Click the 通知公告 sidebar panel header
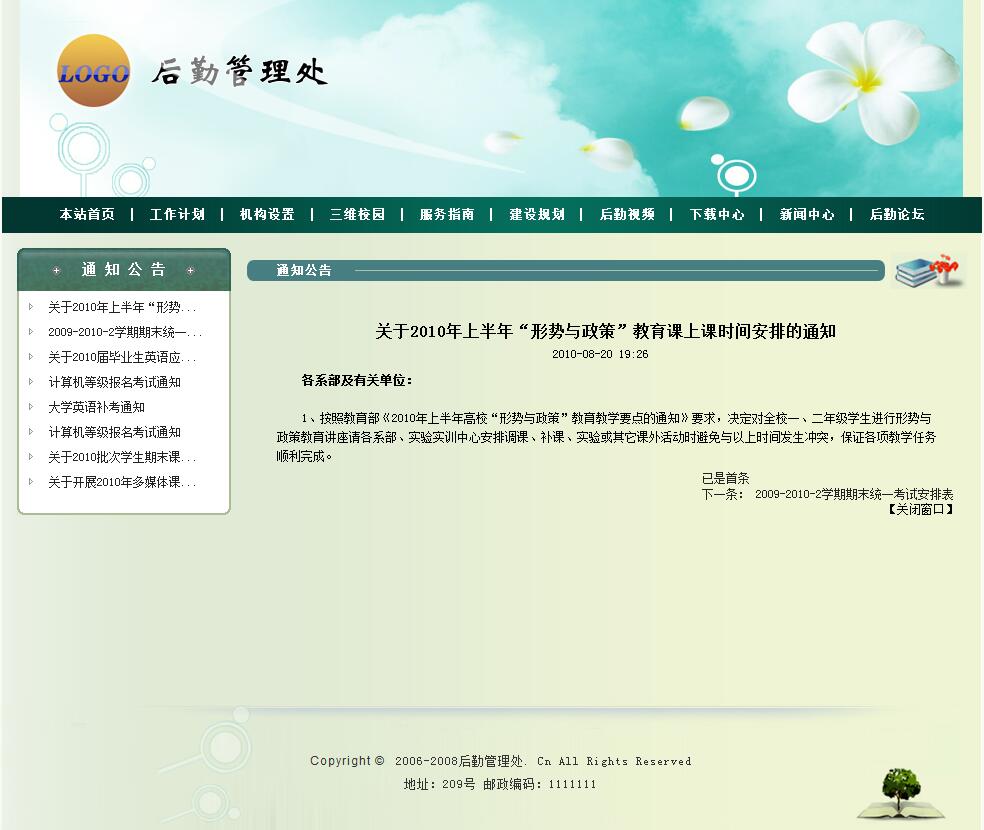This screenshot has width=984, height=830. [124, 270]
